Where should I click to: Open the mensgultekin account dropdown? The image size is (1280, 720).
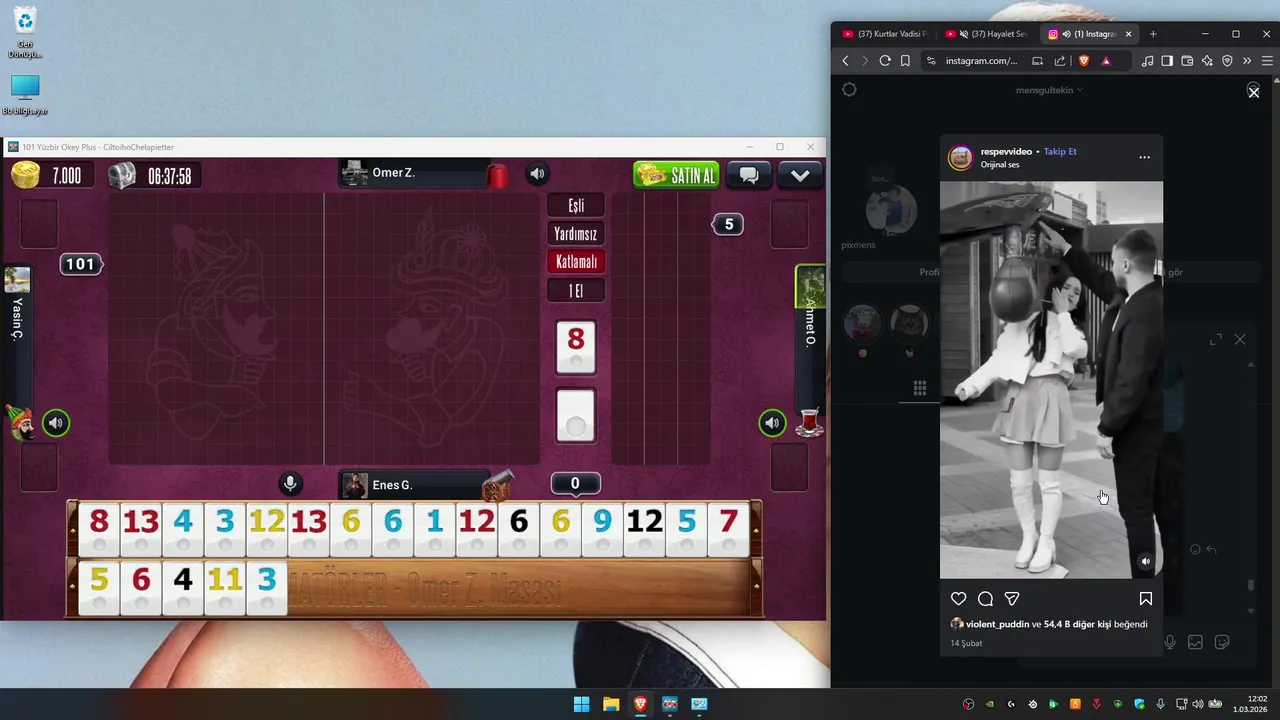1049,90
